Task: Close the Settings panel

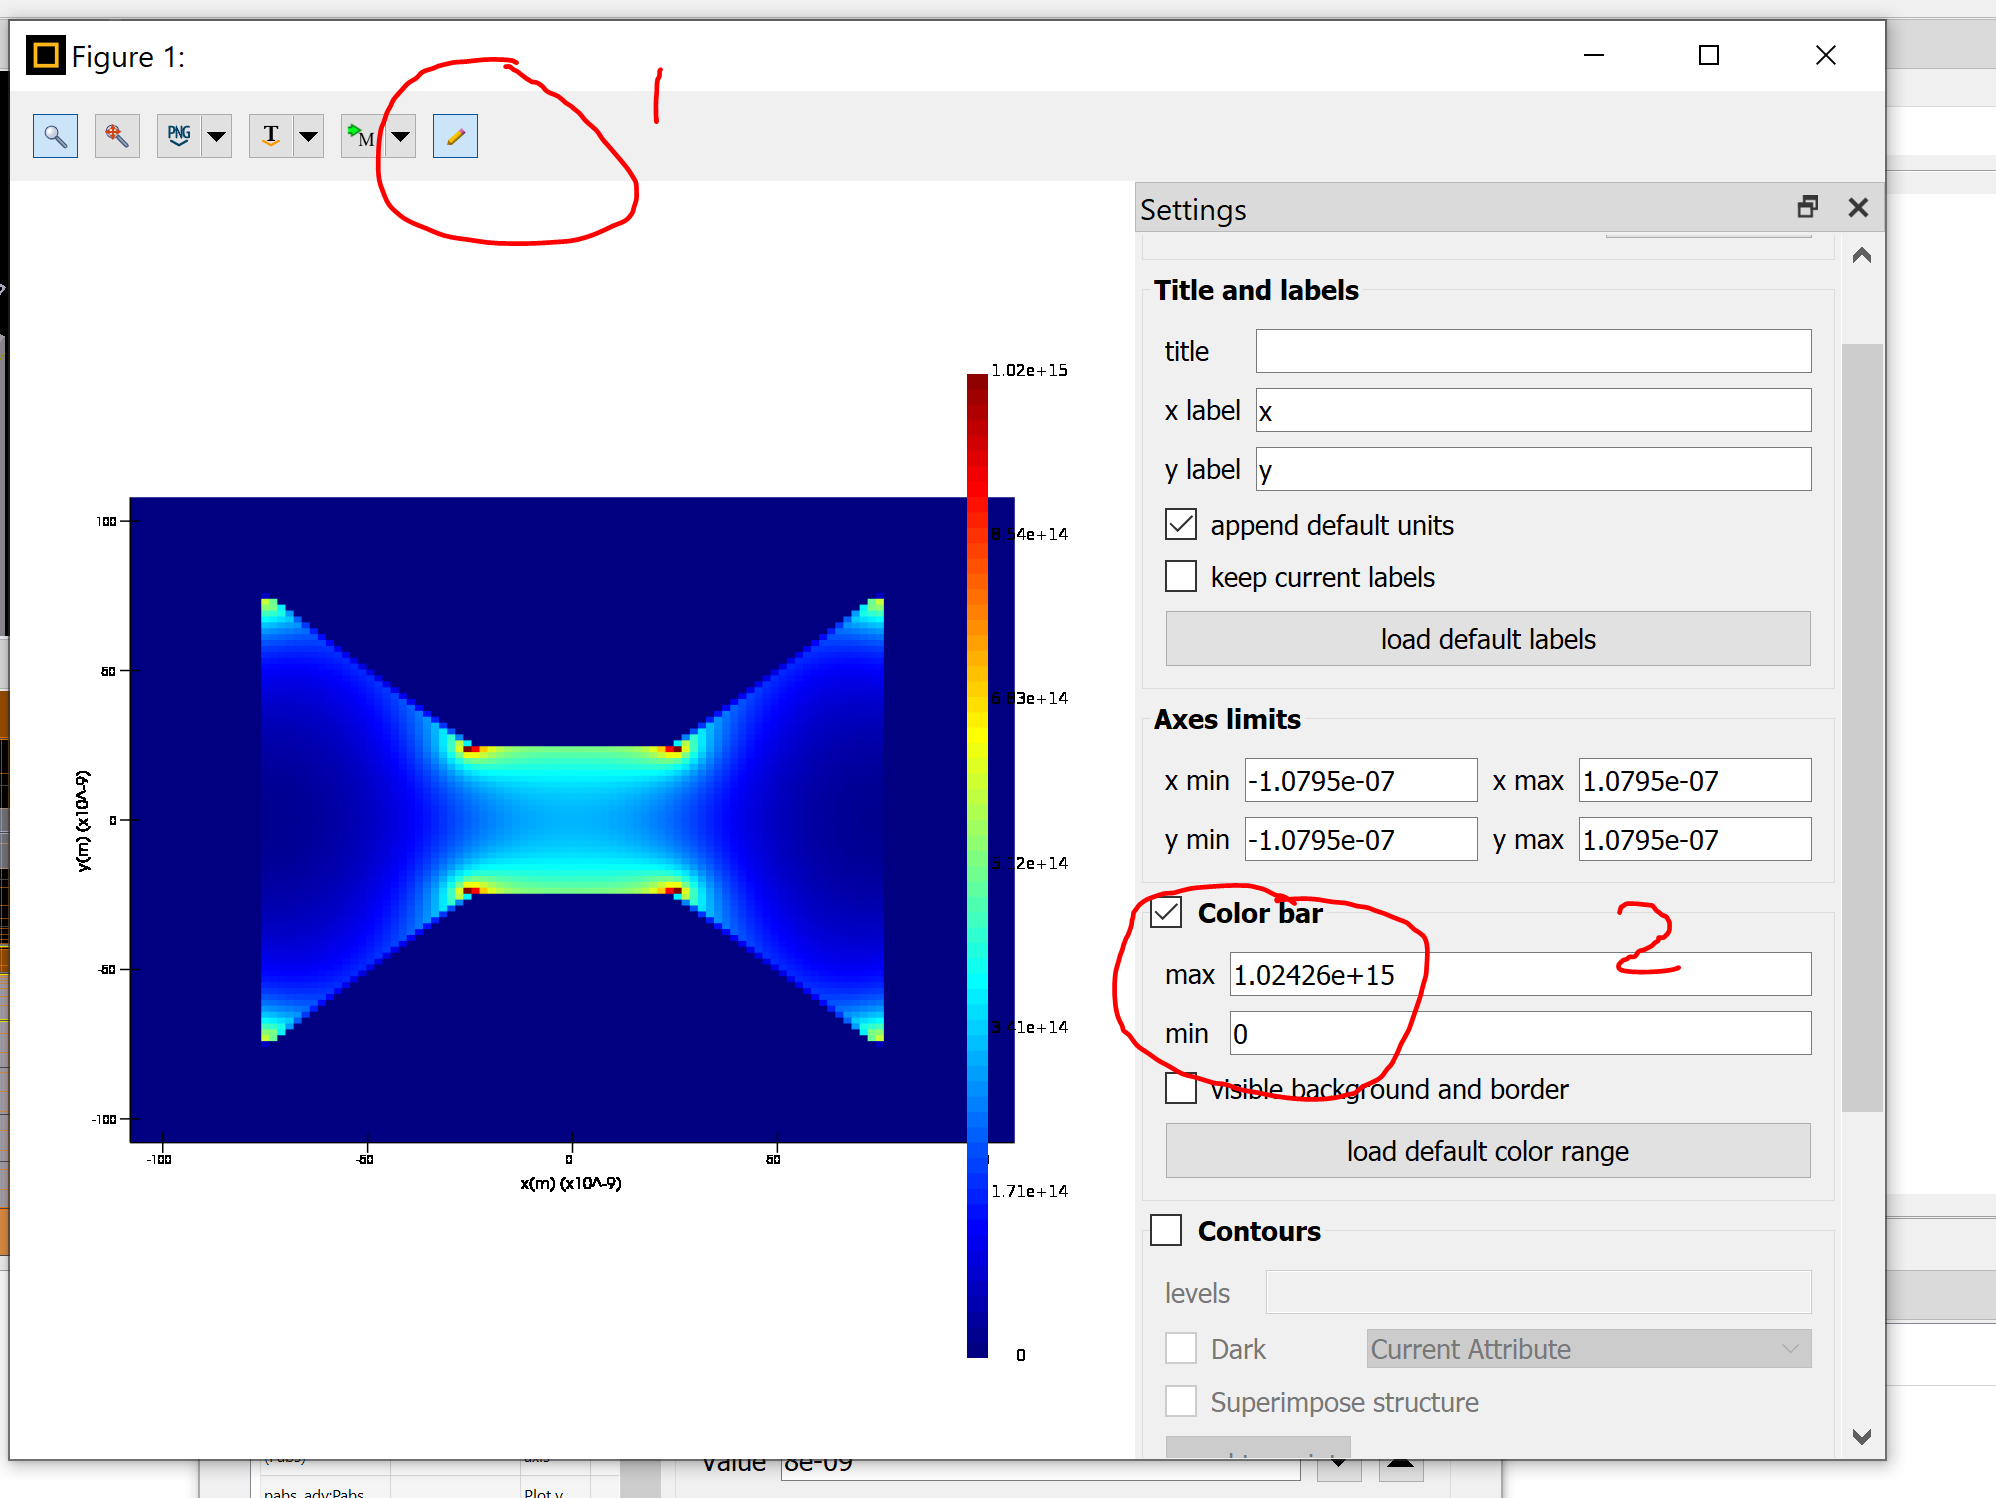Action: tap(1858, 207)
